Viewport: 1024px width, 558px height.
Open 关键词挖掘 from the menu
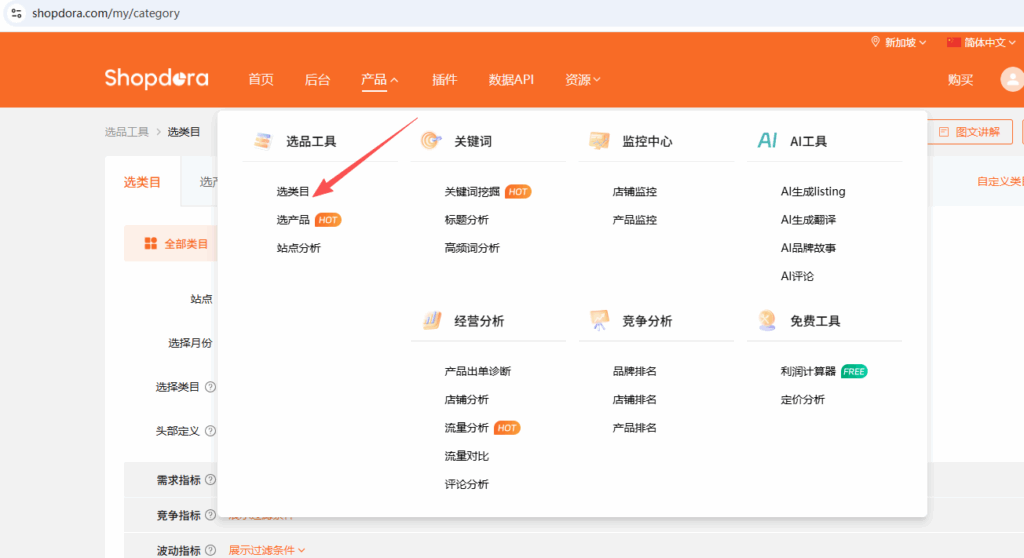tap(473, 191)
